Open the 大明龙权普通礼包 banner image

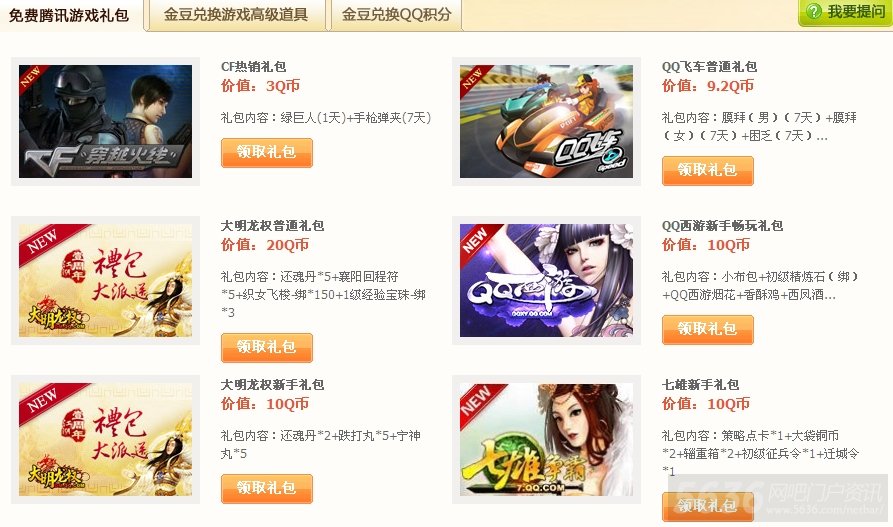point(105,280)
